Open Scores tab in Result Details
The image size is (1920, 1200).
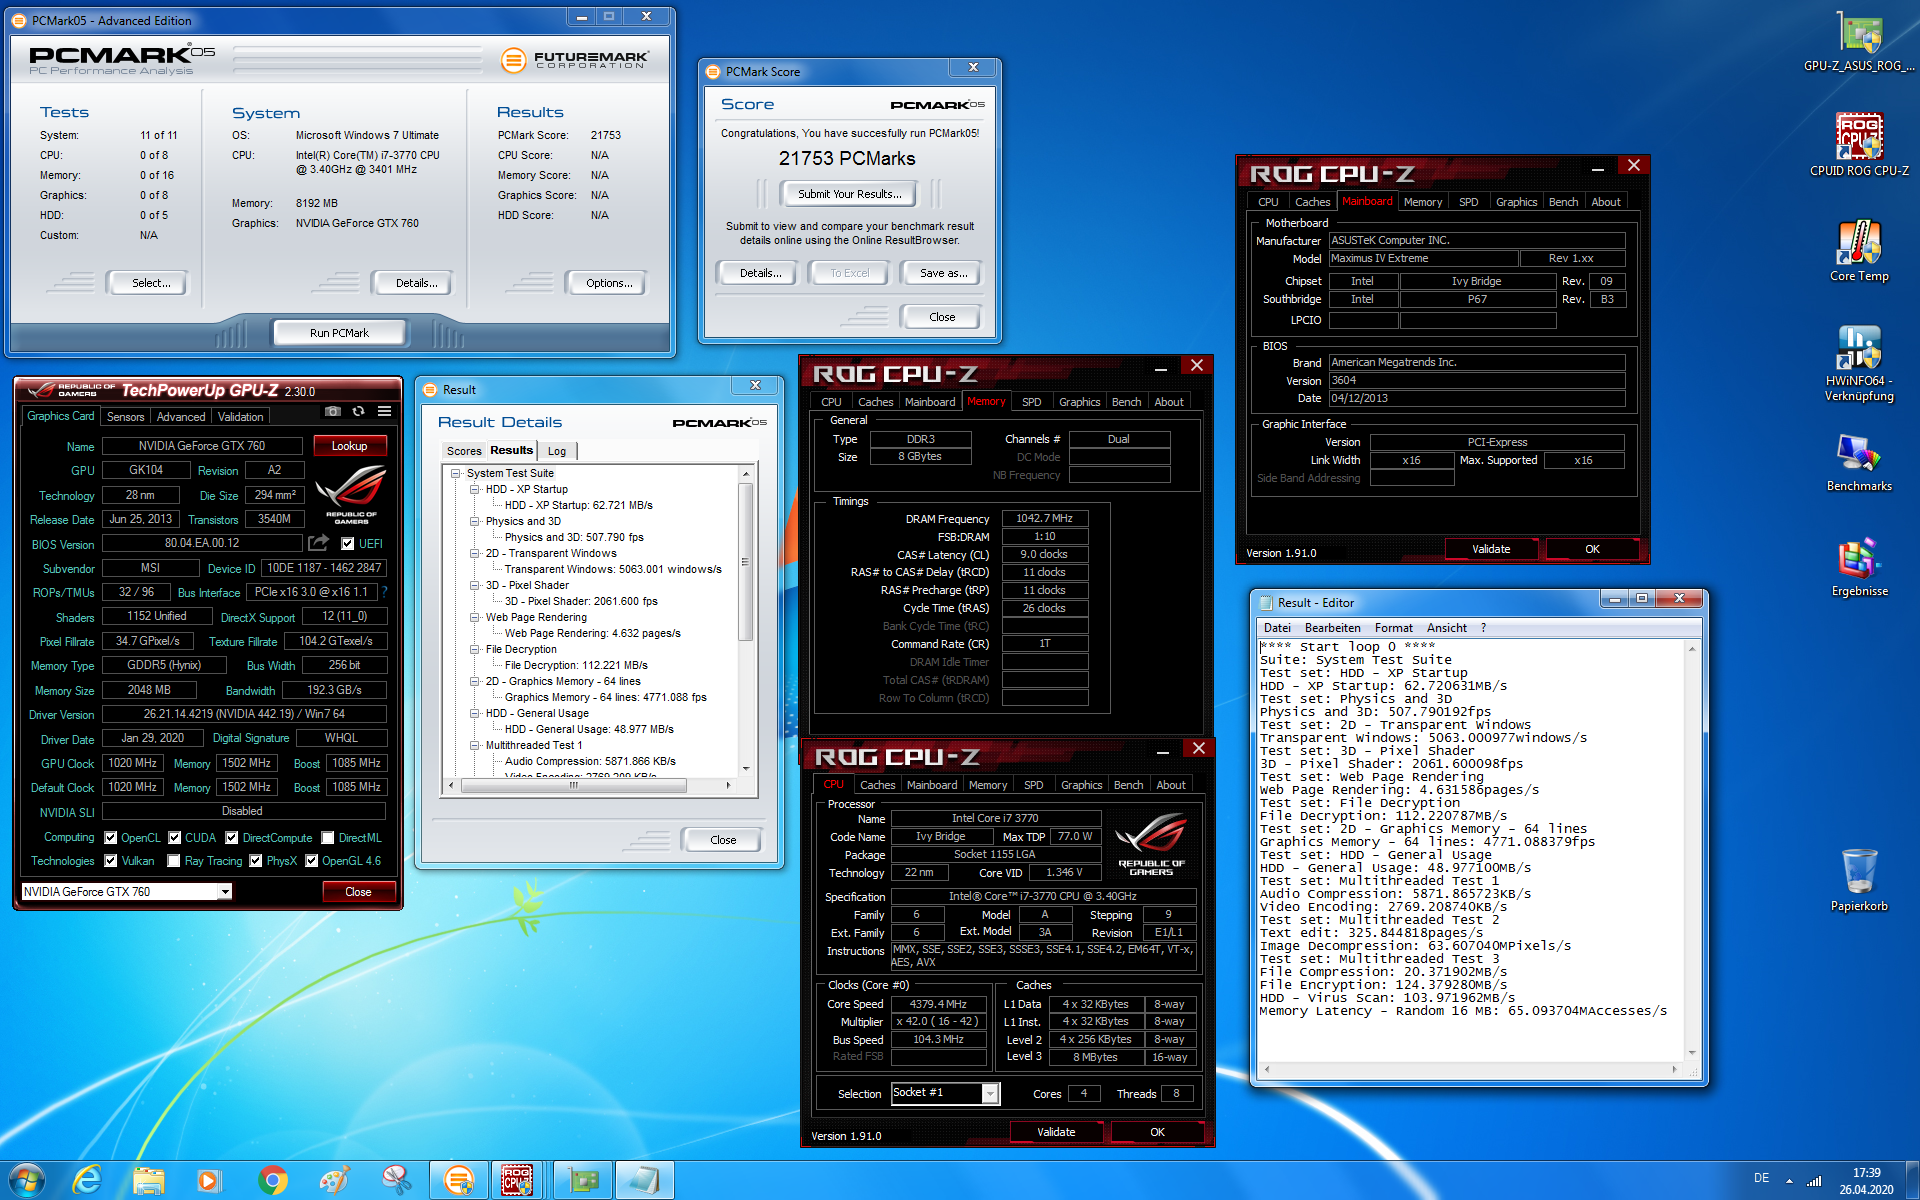464,451
